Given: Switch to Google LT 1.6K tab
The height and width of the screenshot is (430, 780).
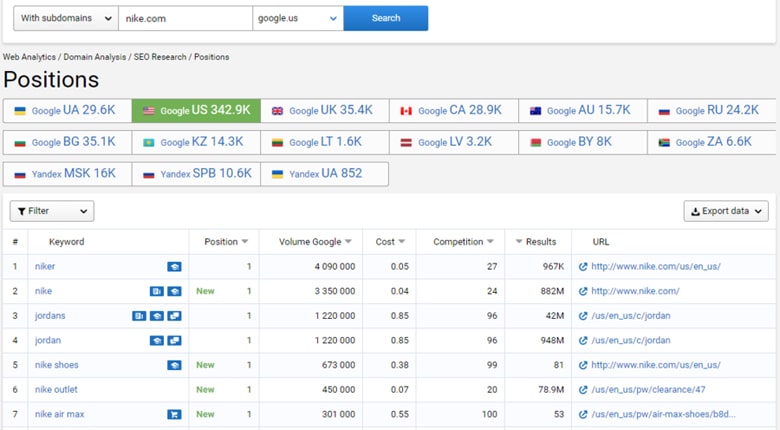Looking at the screenshot, I should click(x=325, y=142).
